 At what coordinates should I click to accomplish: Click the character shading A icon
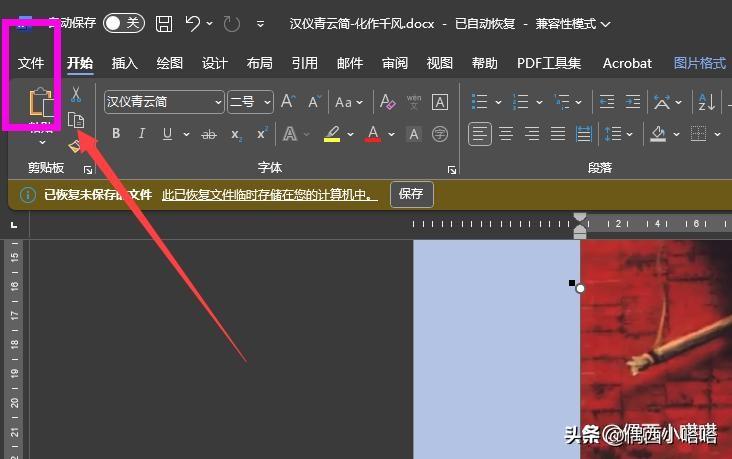coord(414,134)
